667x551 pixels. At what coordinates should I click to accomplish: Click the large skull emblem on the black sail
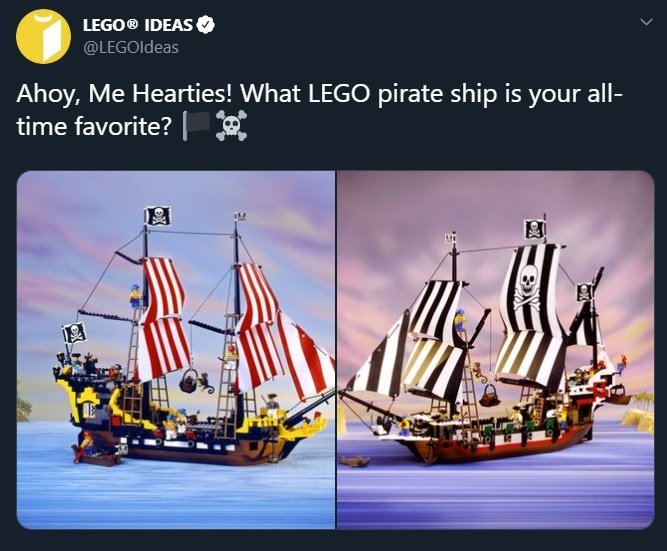[x=527, y=287]
